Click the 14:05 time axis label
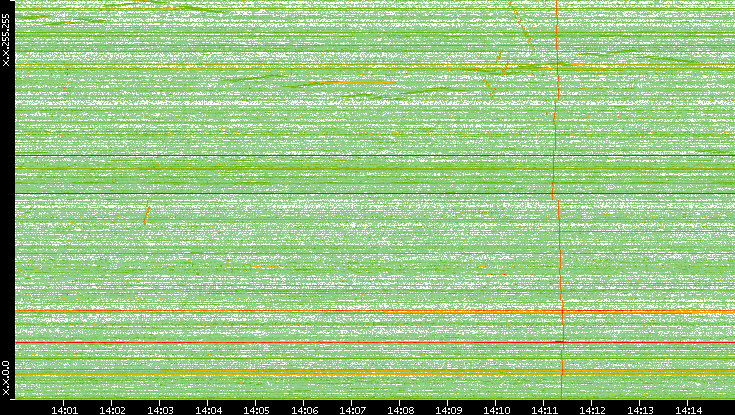Viewport: 735px width, 415px height. (x=256, y=410)
